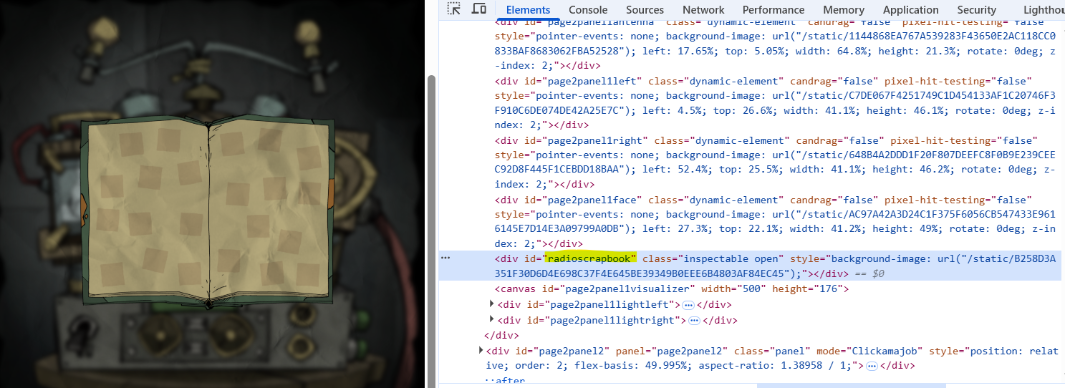Open the Performance tab
Image resolution: width=1065 pixels, height=388 pixels.
pos(773,10)
